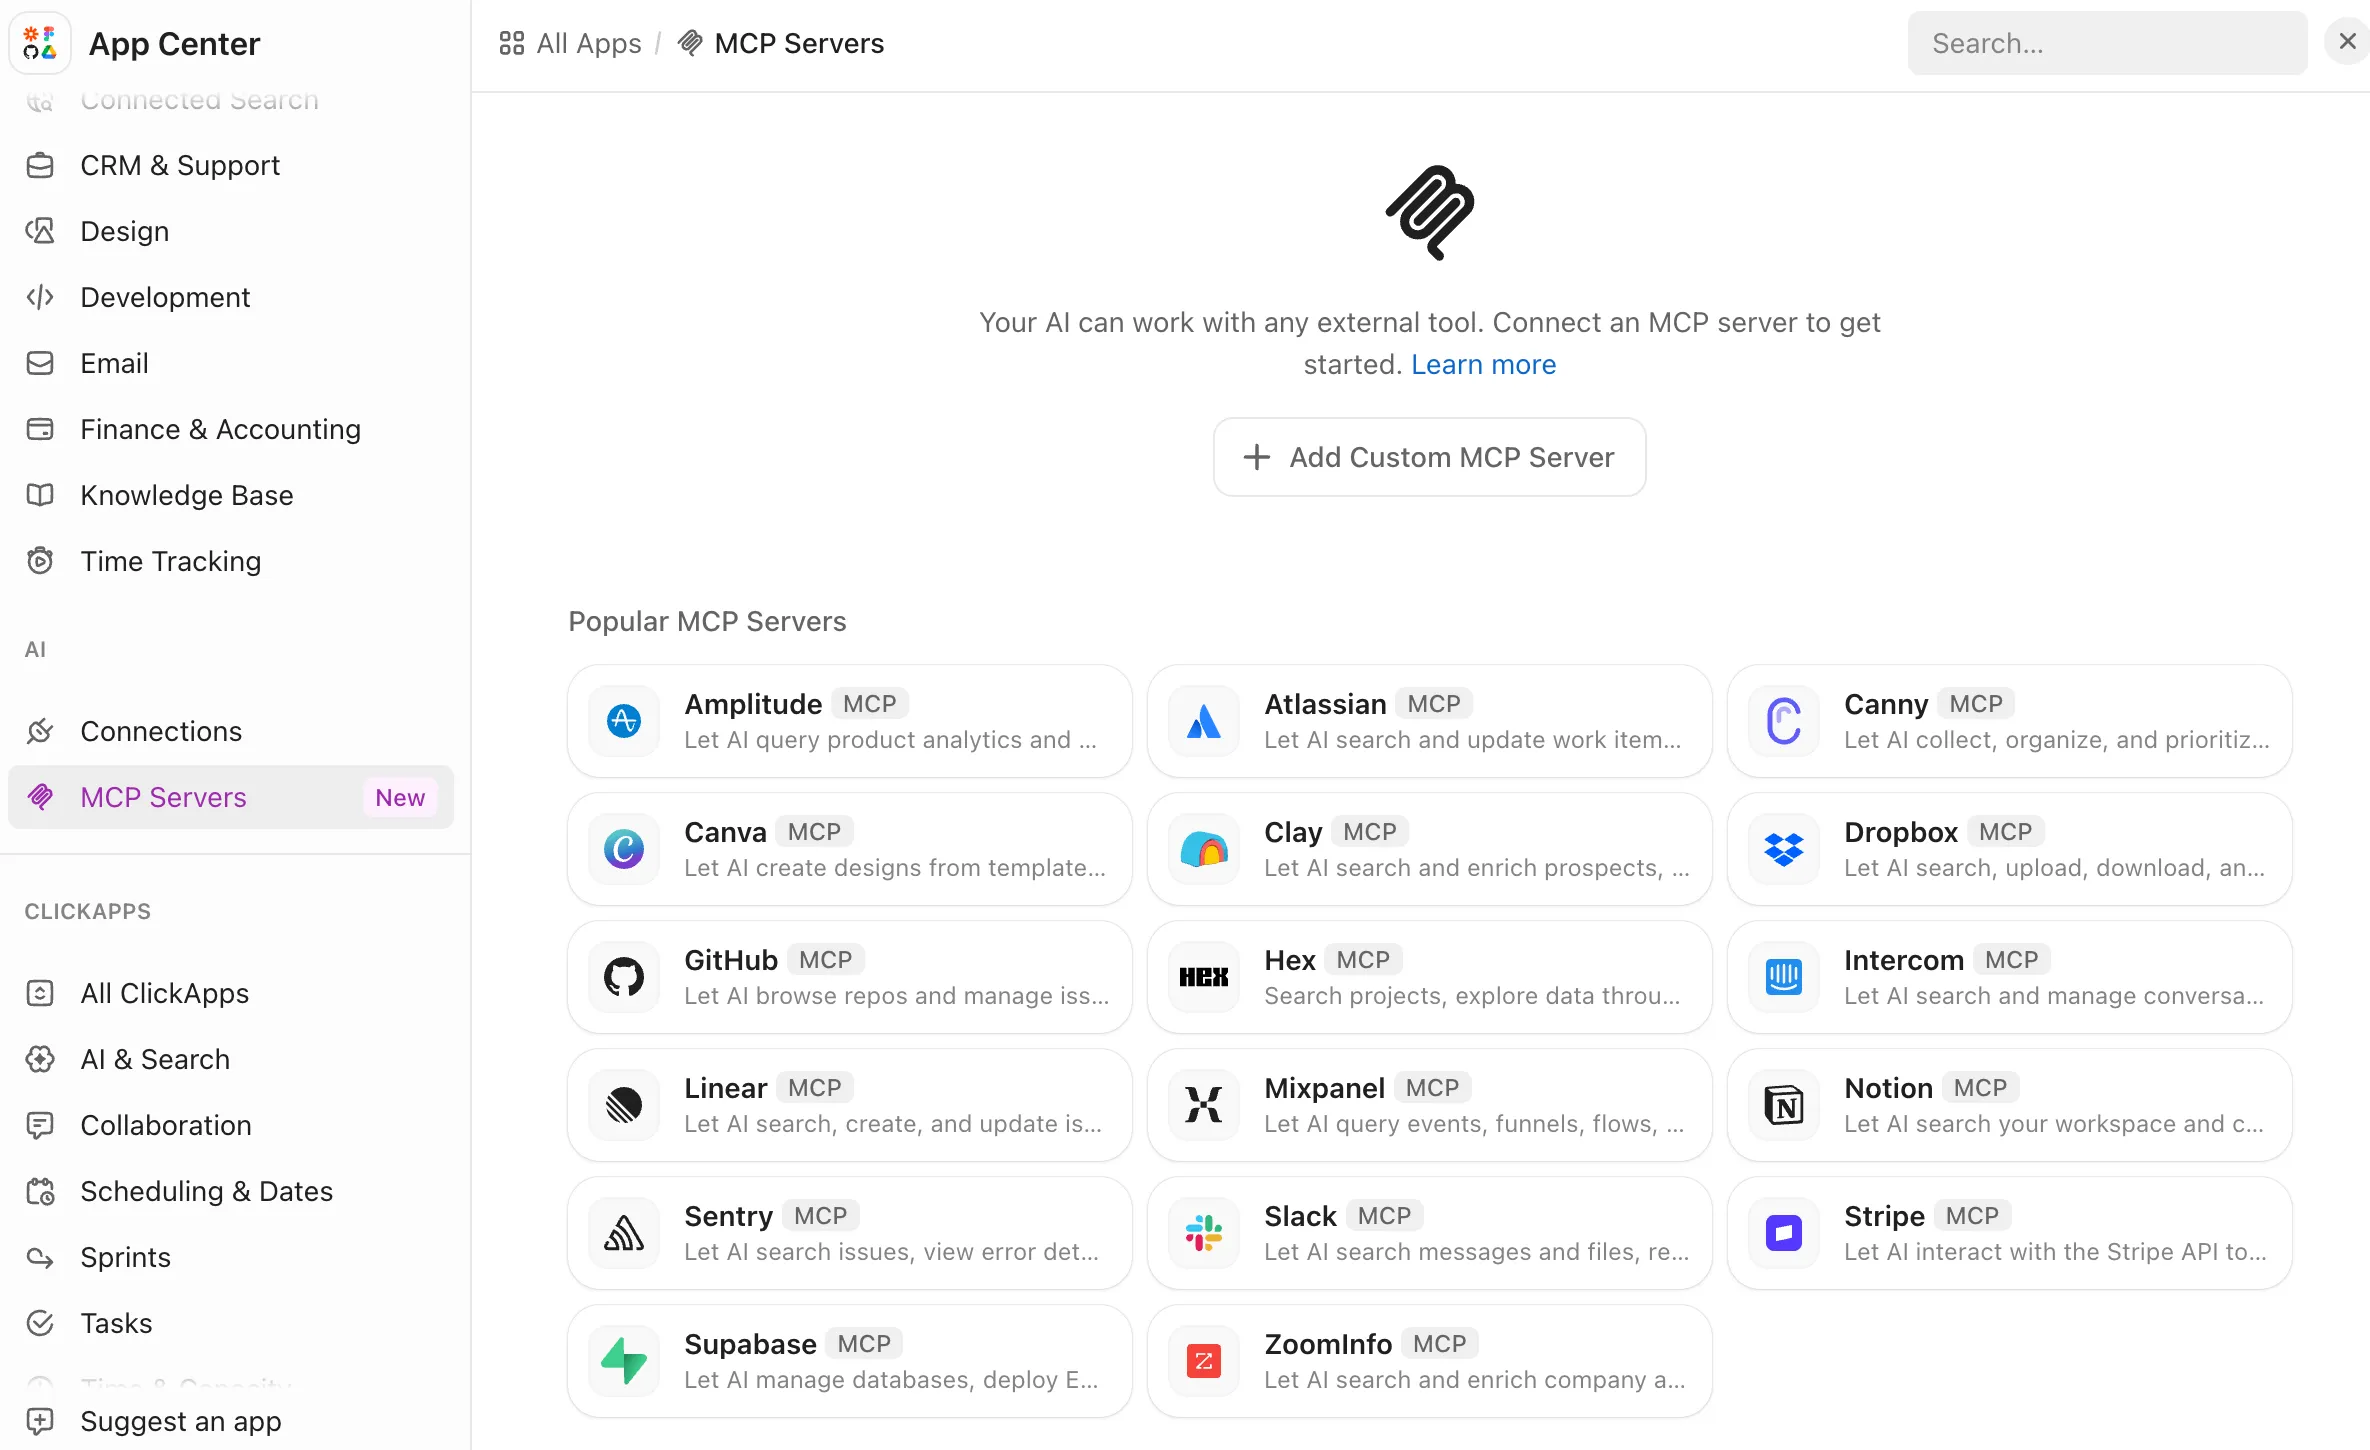Click the Amplitude logo icon

point(624,721)
